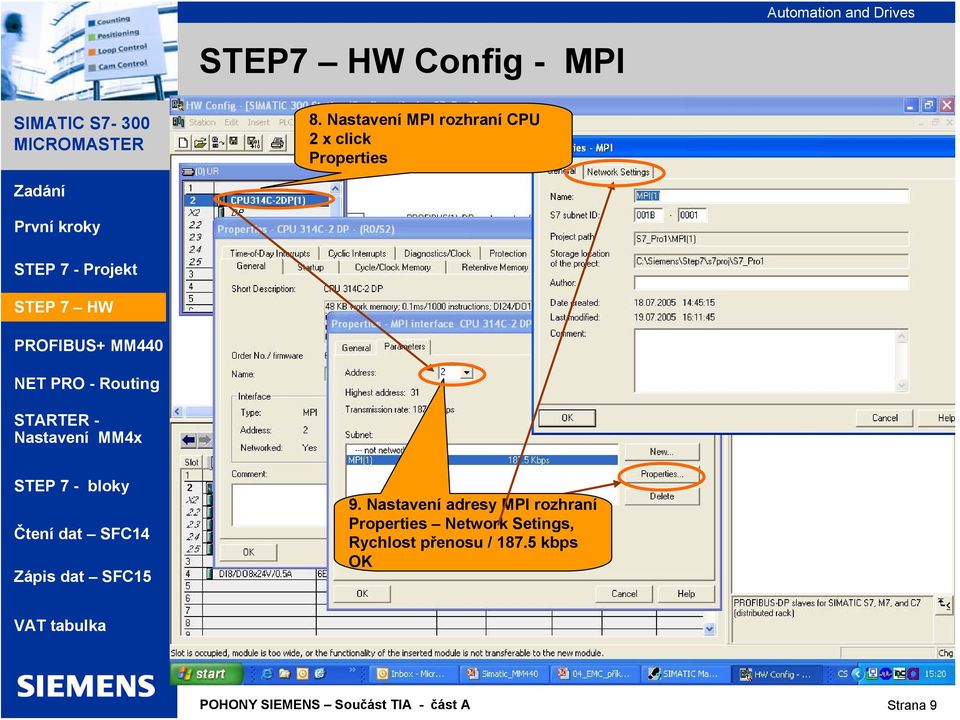Click the HW Config taskbar button
Screen dimensions: 960x720
pyautogui.click(x=776, y=674)
